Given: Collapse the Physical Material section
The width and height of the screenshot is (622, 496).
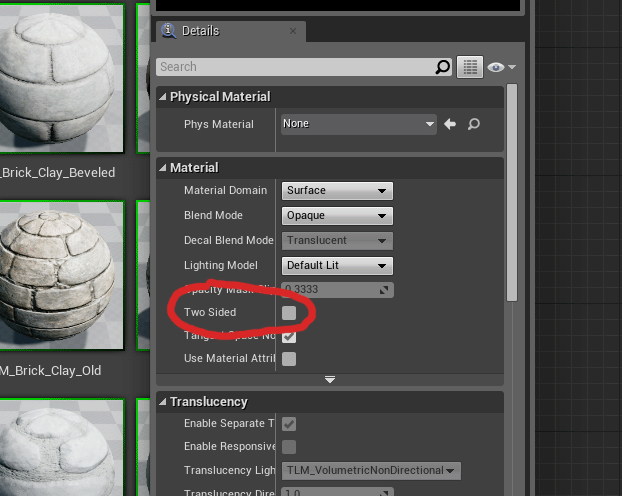Looking at the screenshot, I should [163, 96].
